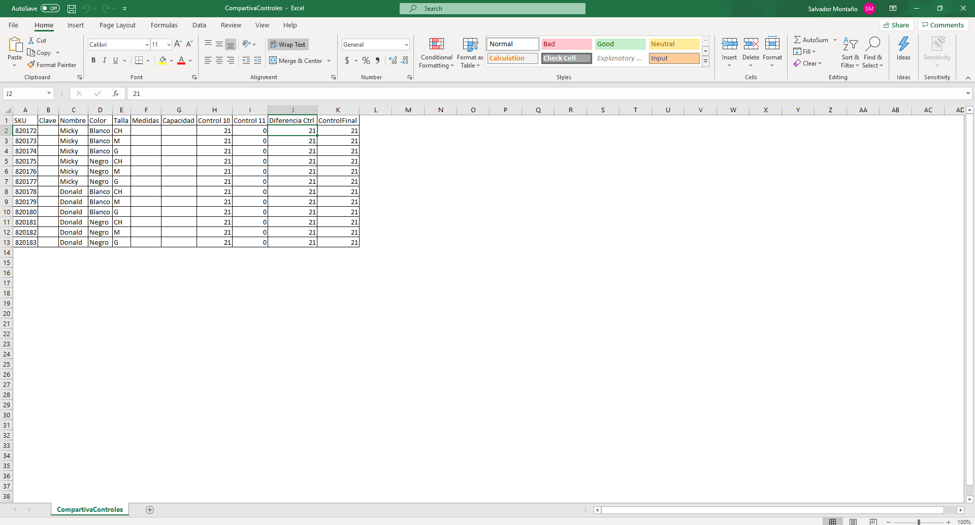This screenshot has width=975, height=525.
Task: Switch to the Insert tab
Action: coord(75,26)
